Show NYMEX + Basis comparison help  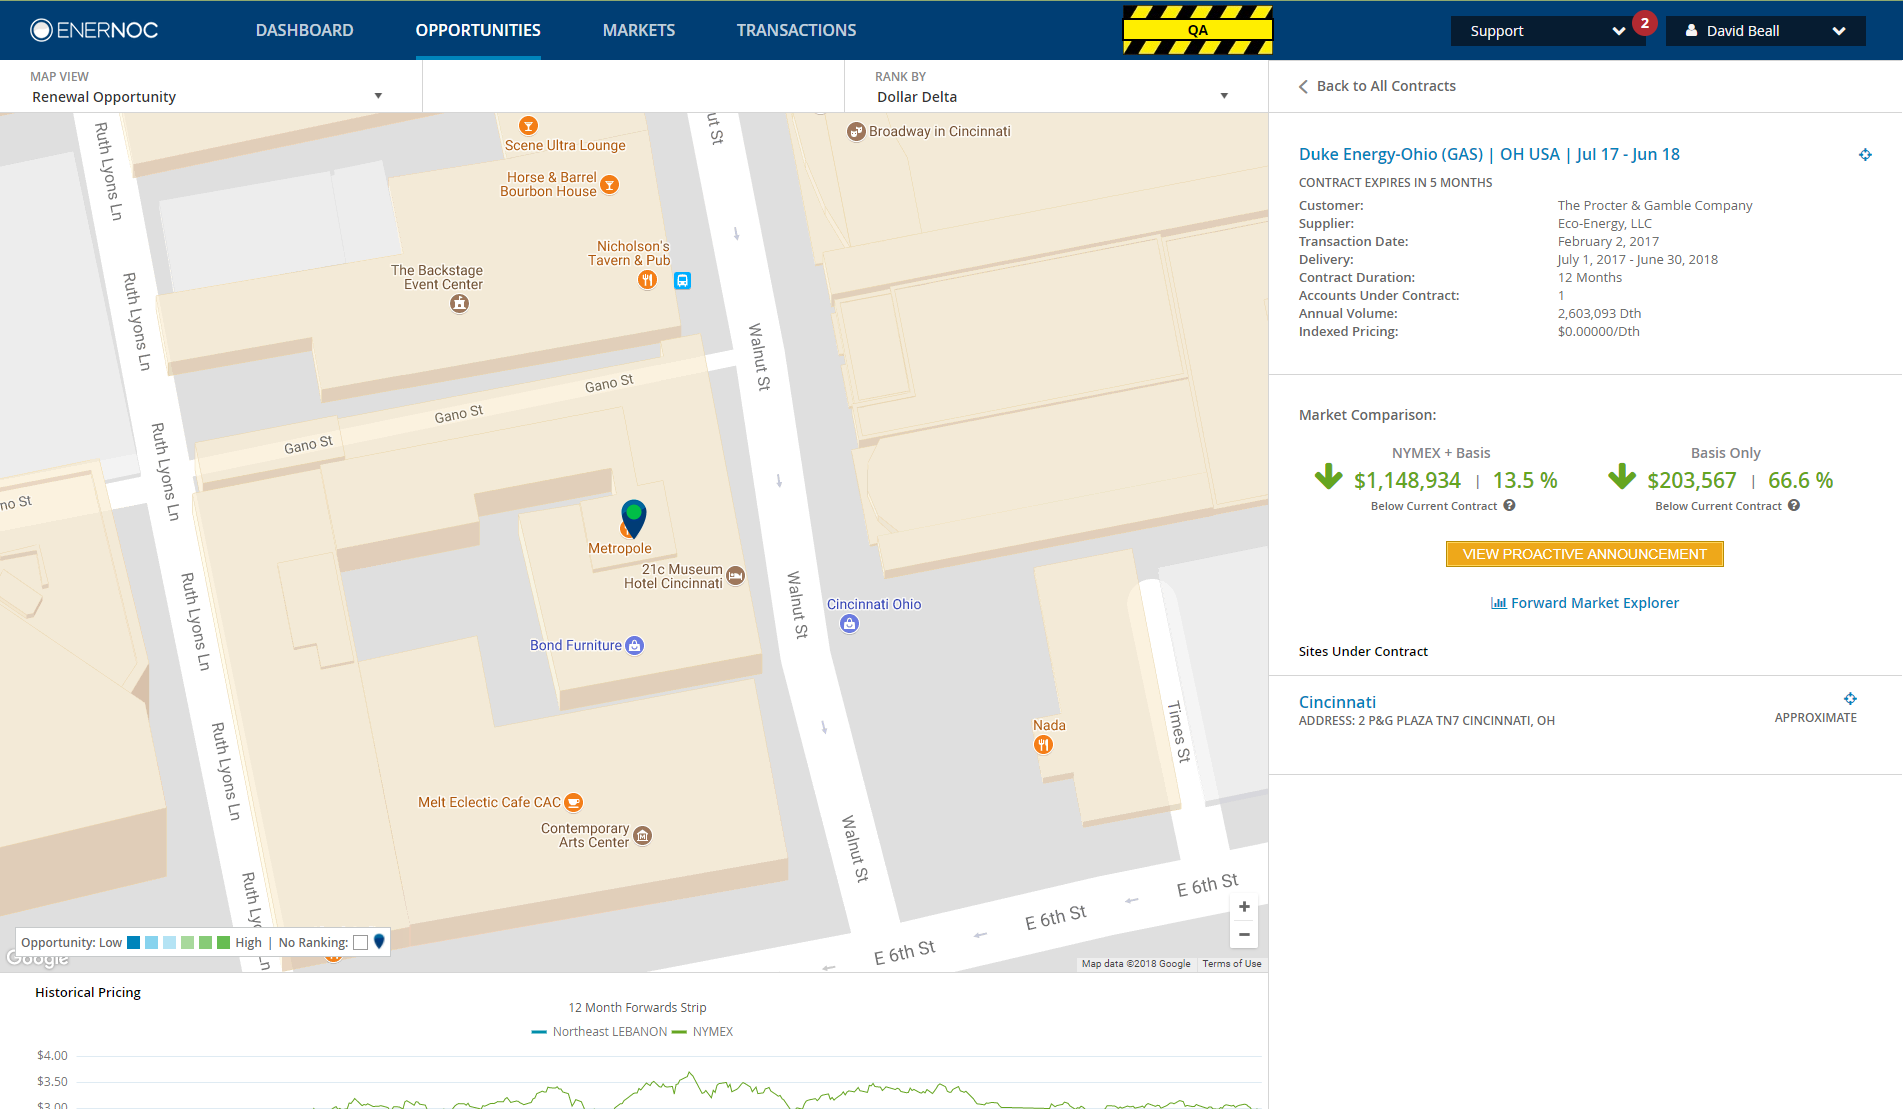click(1509, 506)
